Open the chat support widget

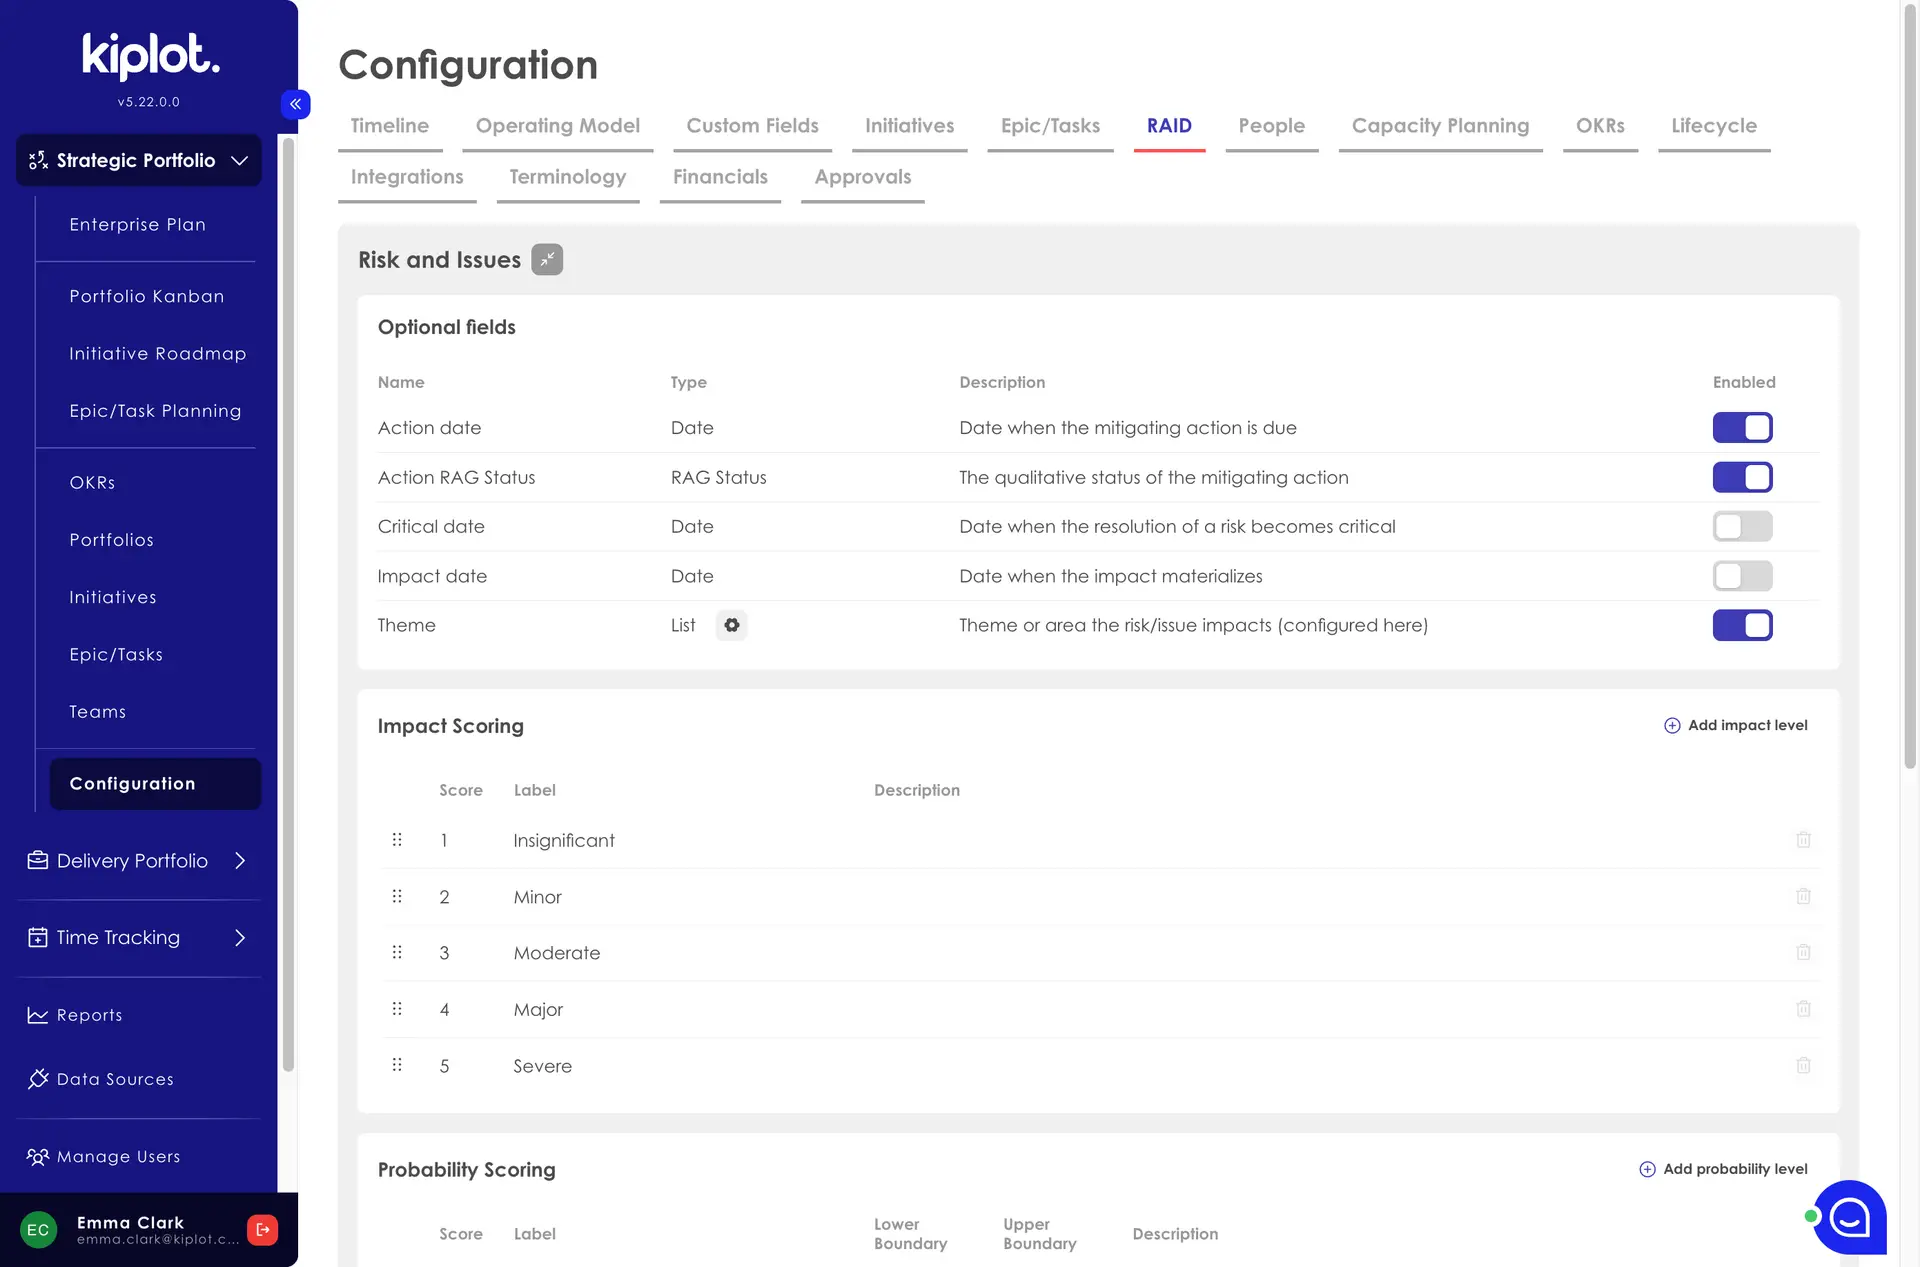1849,1218
